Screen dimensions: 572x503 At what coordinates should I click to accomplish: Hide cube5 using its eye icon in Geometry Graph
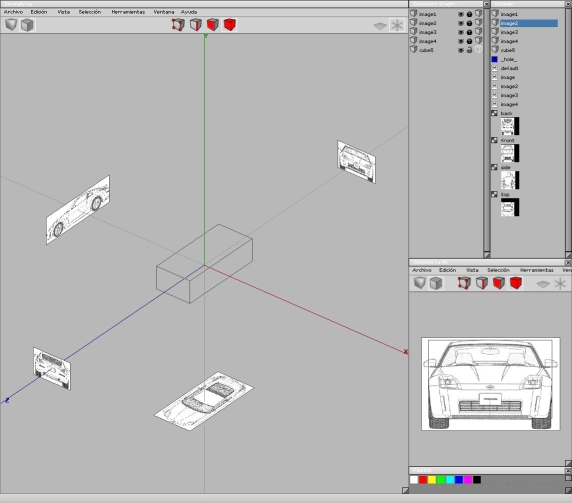pyautogui.click(x=461, y=50)
